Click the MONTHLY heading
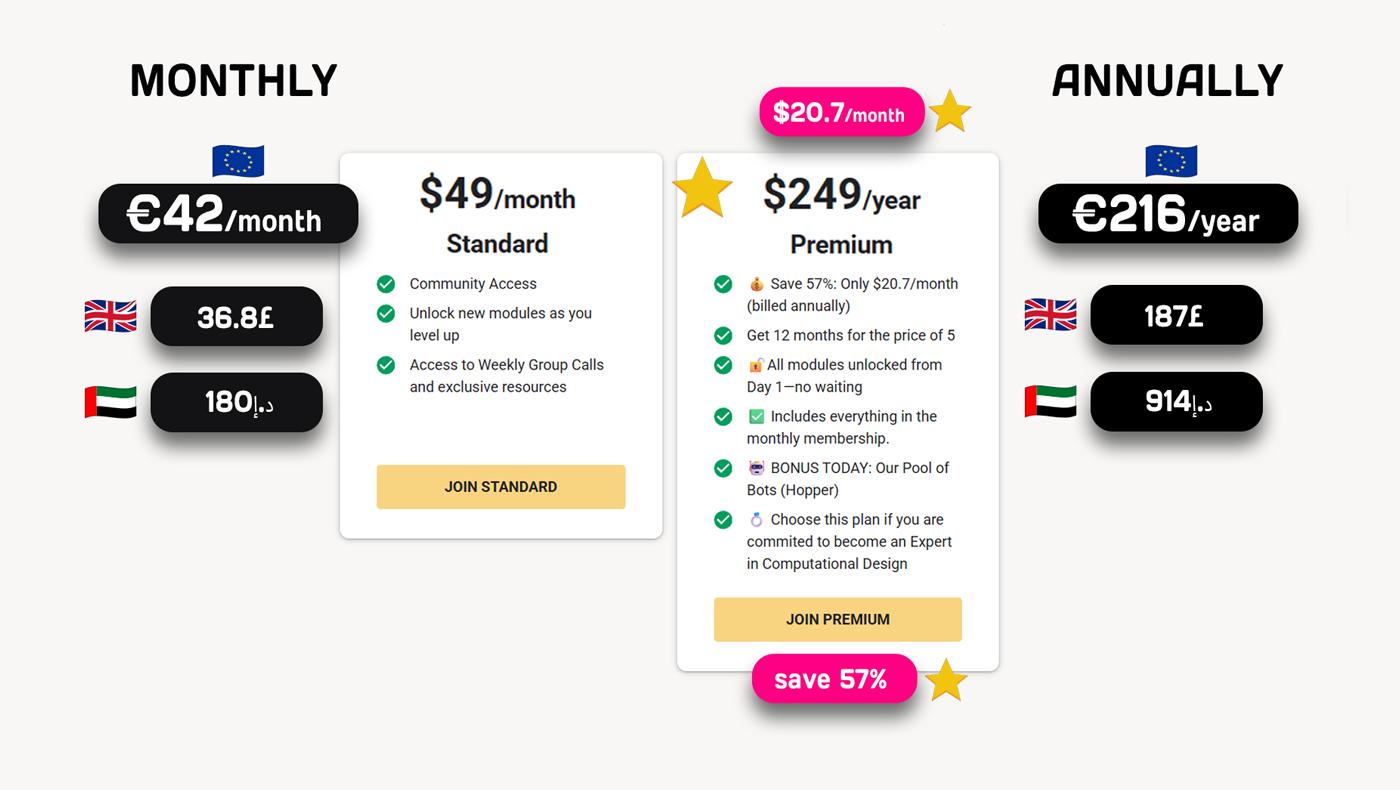This screenshot has width=1400, height=790. [233, 81]
